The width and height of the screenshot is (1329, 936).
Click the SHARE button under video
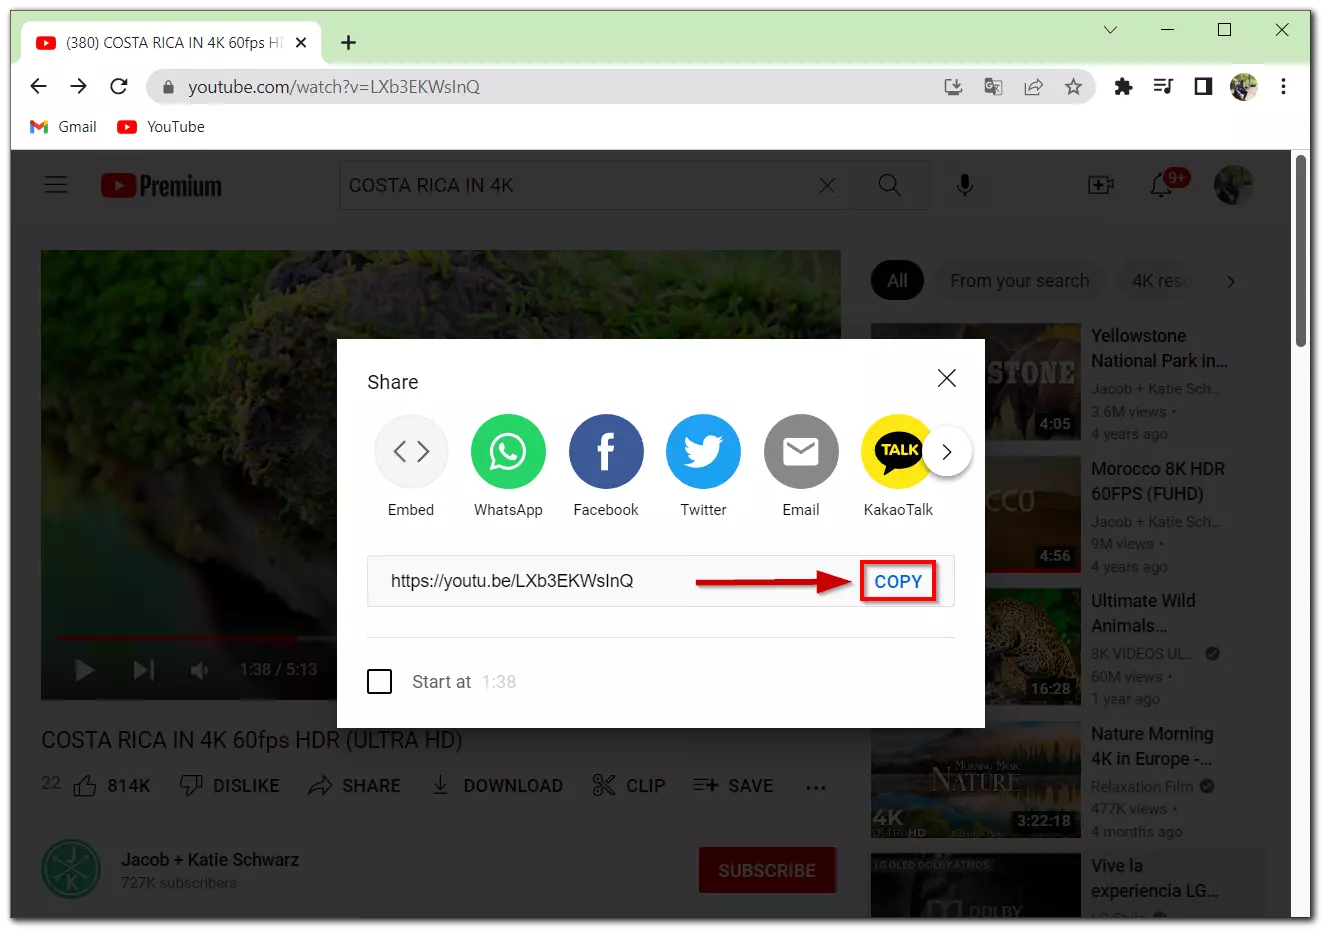coord(354,786)
